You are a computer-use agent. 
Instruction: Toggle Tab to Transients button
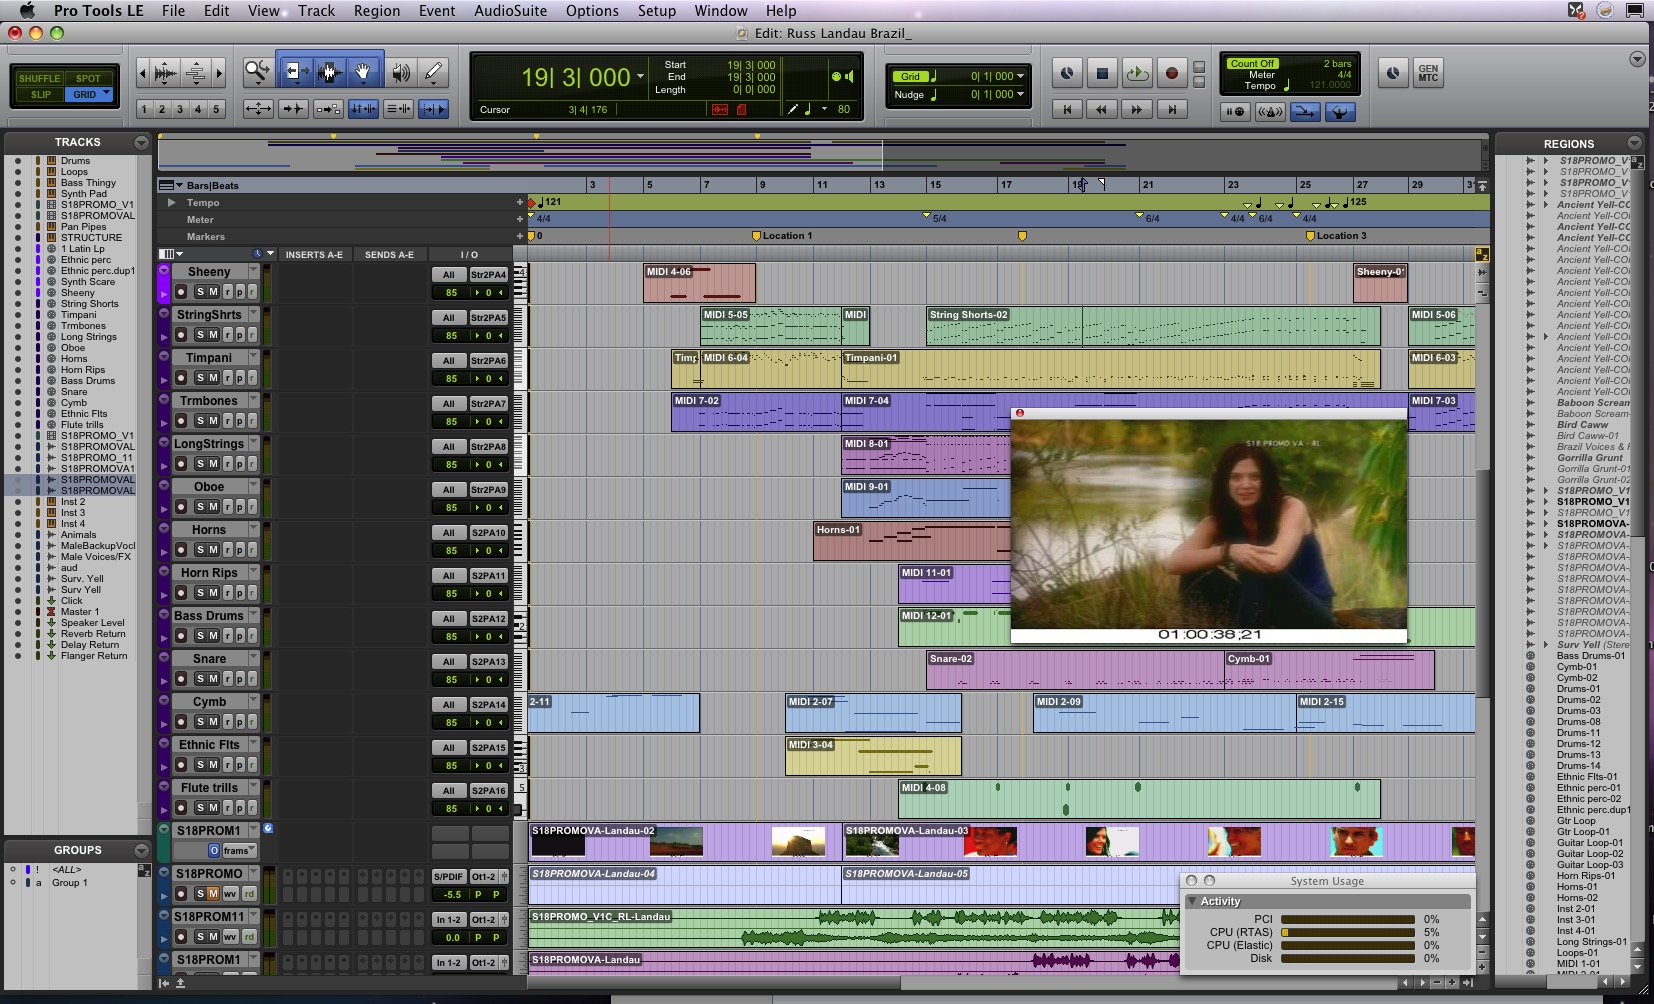pos(293,109)
